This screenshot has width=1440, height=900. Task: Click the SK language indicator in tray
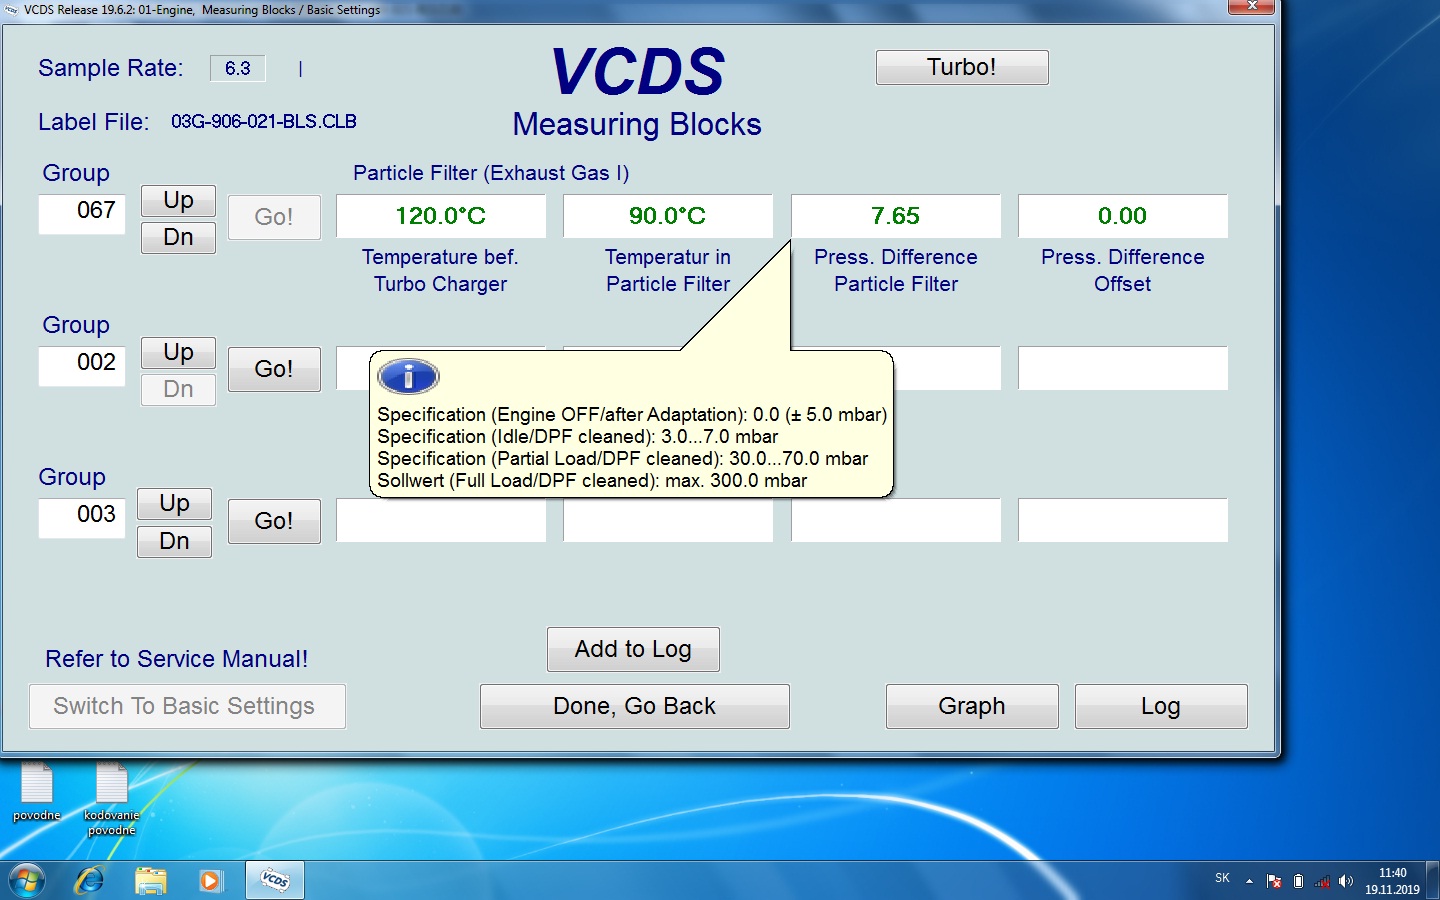pos(1222,878)
